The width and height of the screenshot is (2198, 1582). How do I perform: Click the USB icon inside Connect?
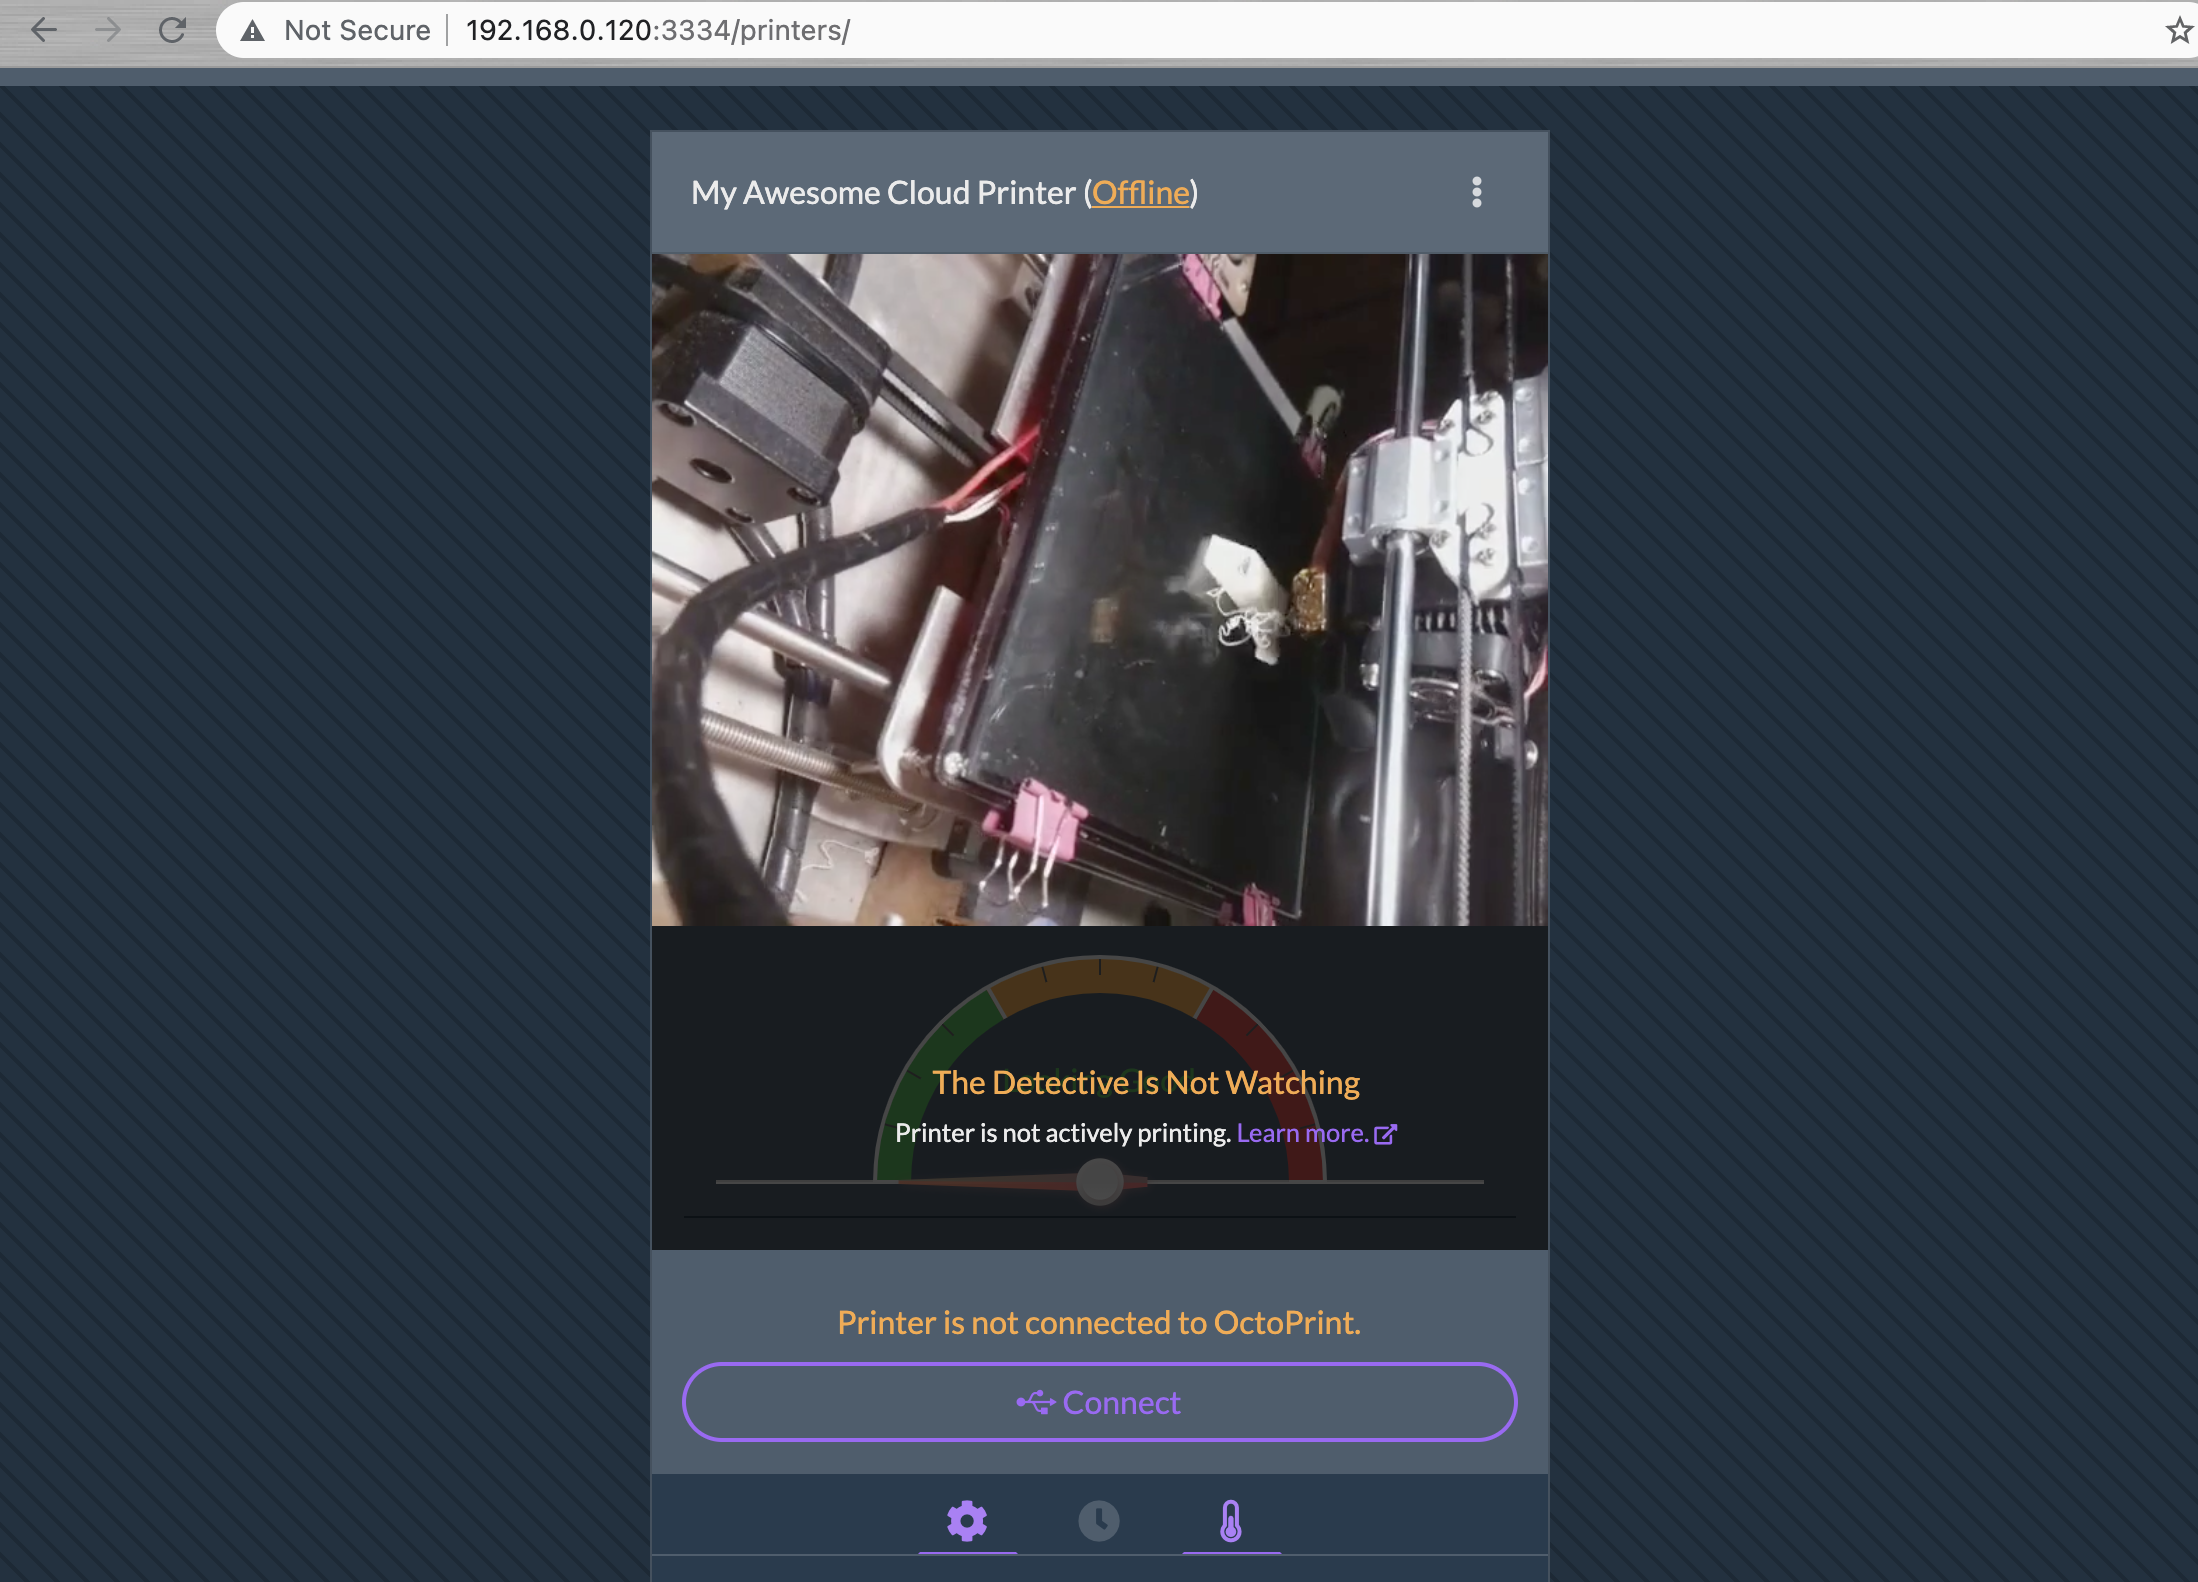pyautogui.click(x=1036, y=1402)
